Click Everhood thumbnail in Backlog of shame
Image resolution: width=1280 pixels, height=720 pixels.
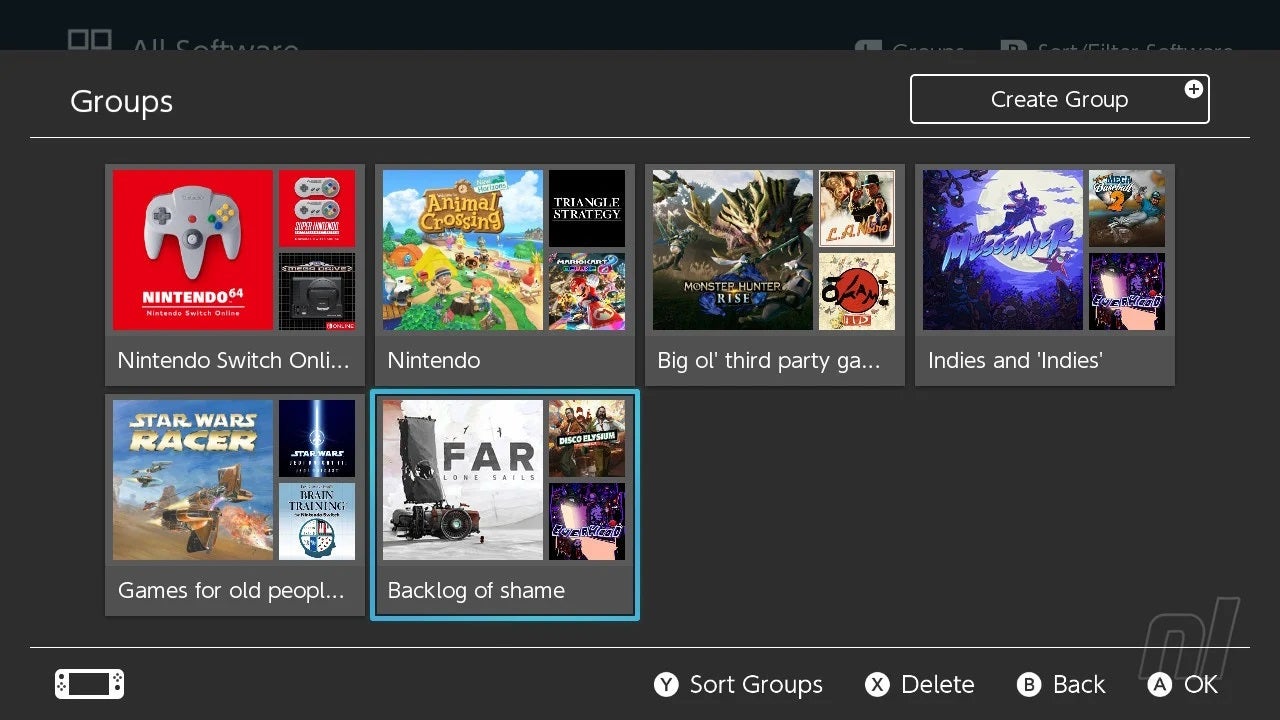click(x=587, y=521)
